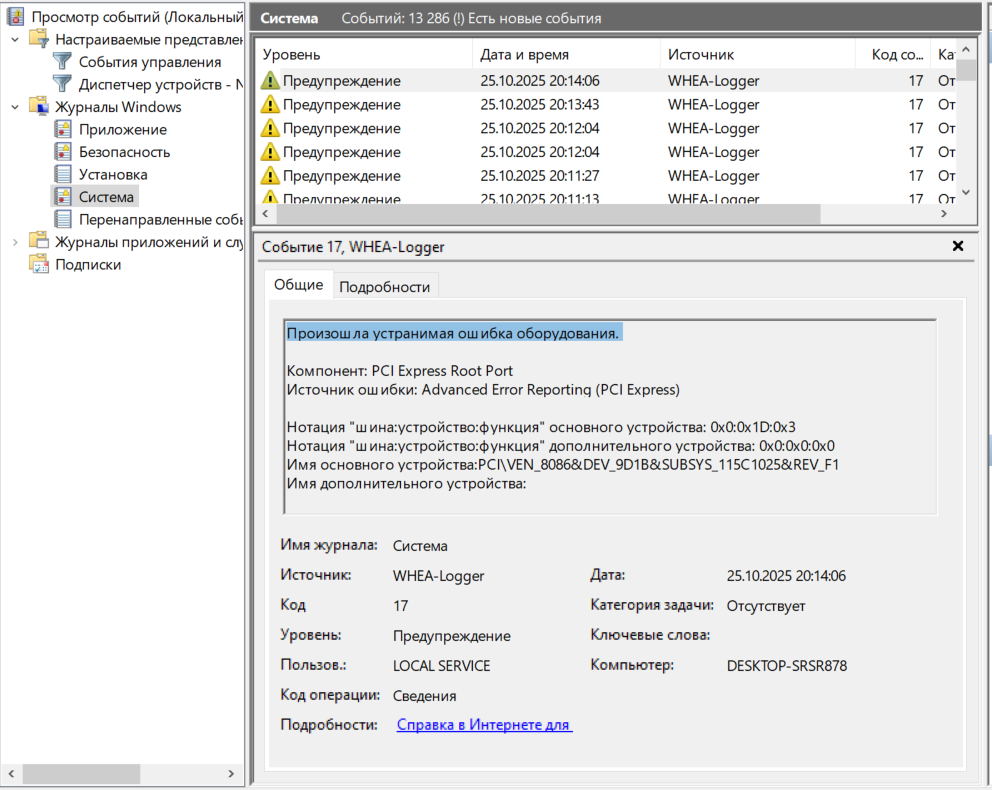Image resolution: width=992 pixels, height=790 pixels.
Task: Click the 'Подписки' subscriptions icon
Action: [x=39, y=264]
